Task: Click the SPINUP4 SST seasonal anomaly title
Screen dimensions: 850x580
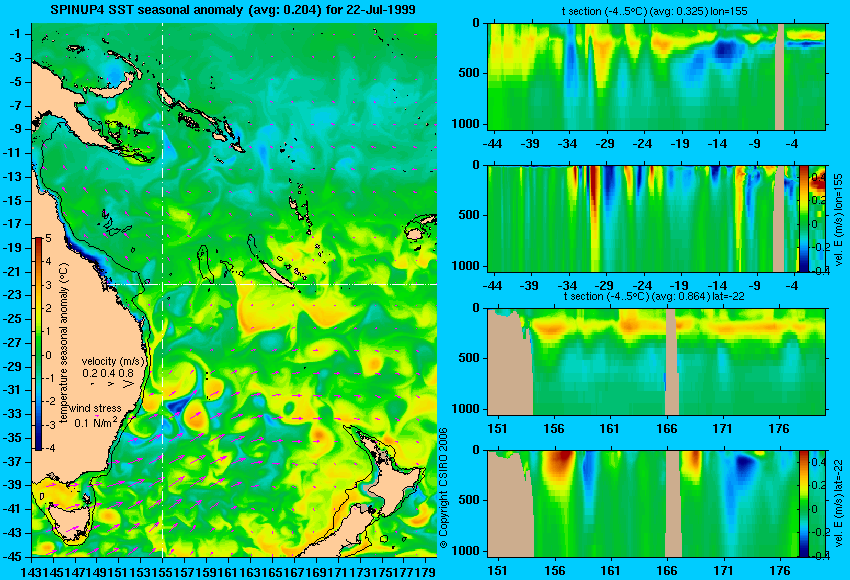Action: click(233, 10)
